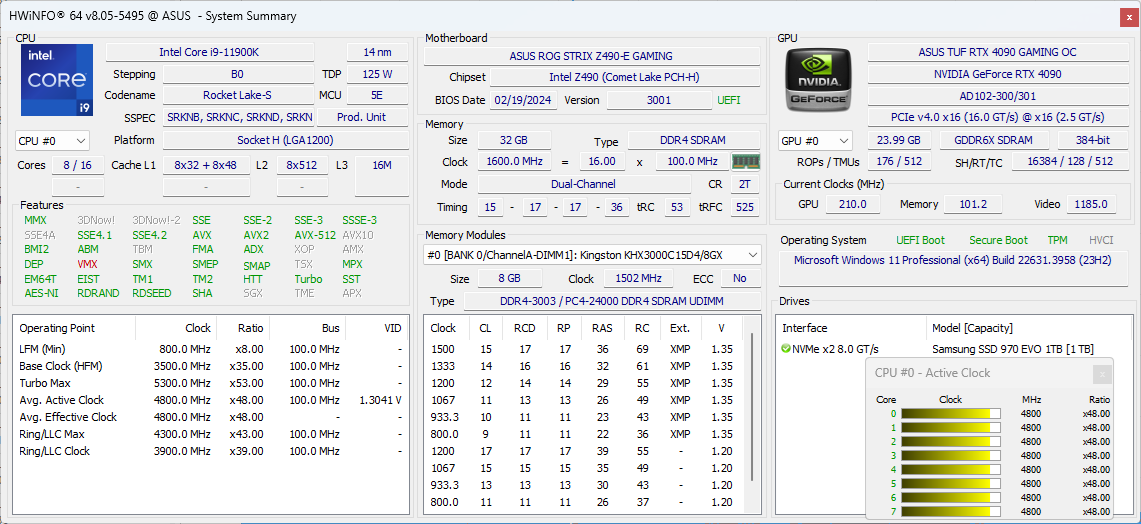Viewport: 1141px width, 524px height.
Task: Click the green check icon beside NVMe drive
Action: coord(785,349)
